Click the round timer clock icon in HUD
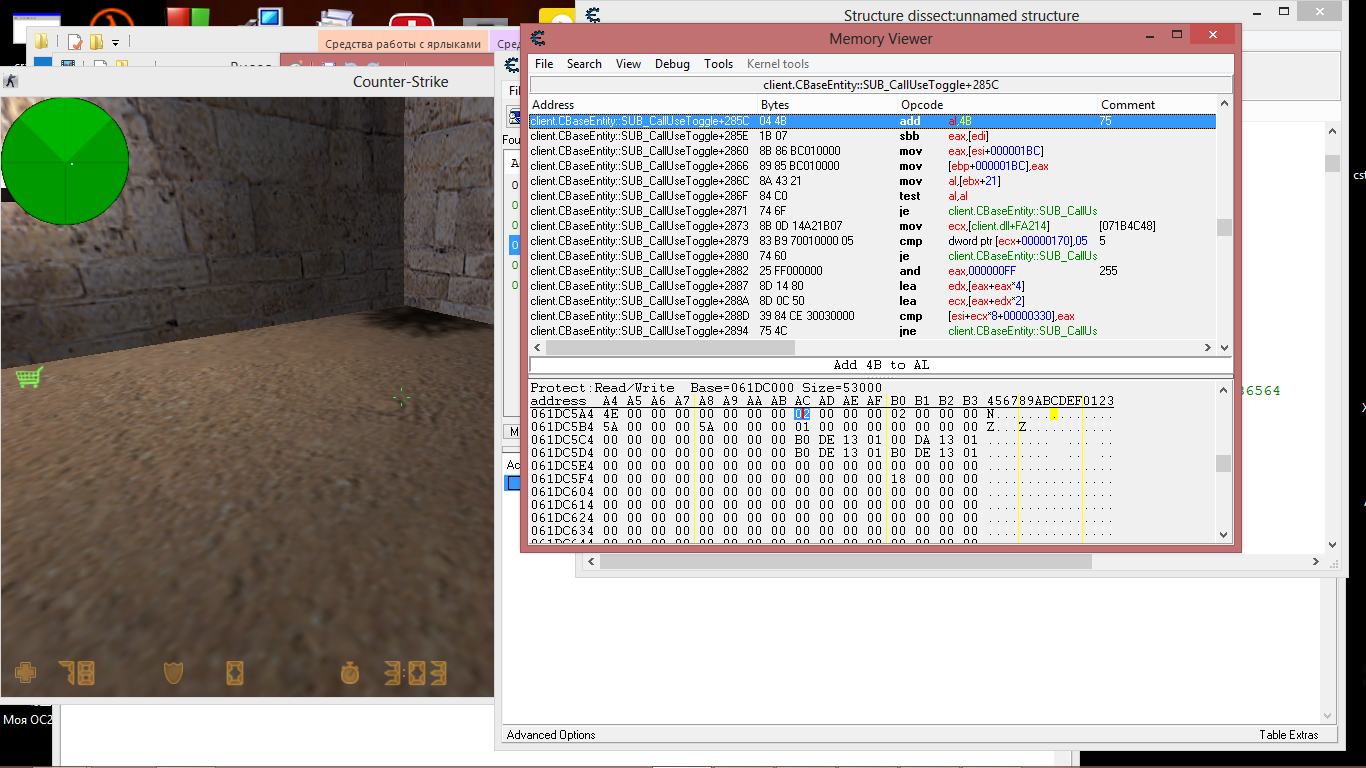The height and width of the screenshot is (768, 1366). [349, 673]
